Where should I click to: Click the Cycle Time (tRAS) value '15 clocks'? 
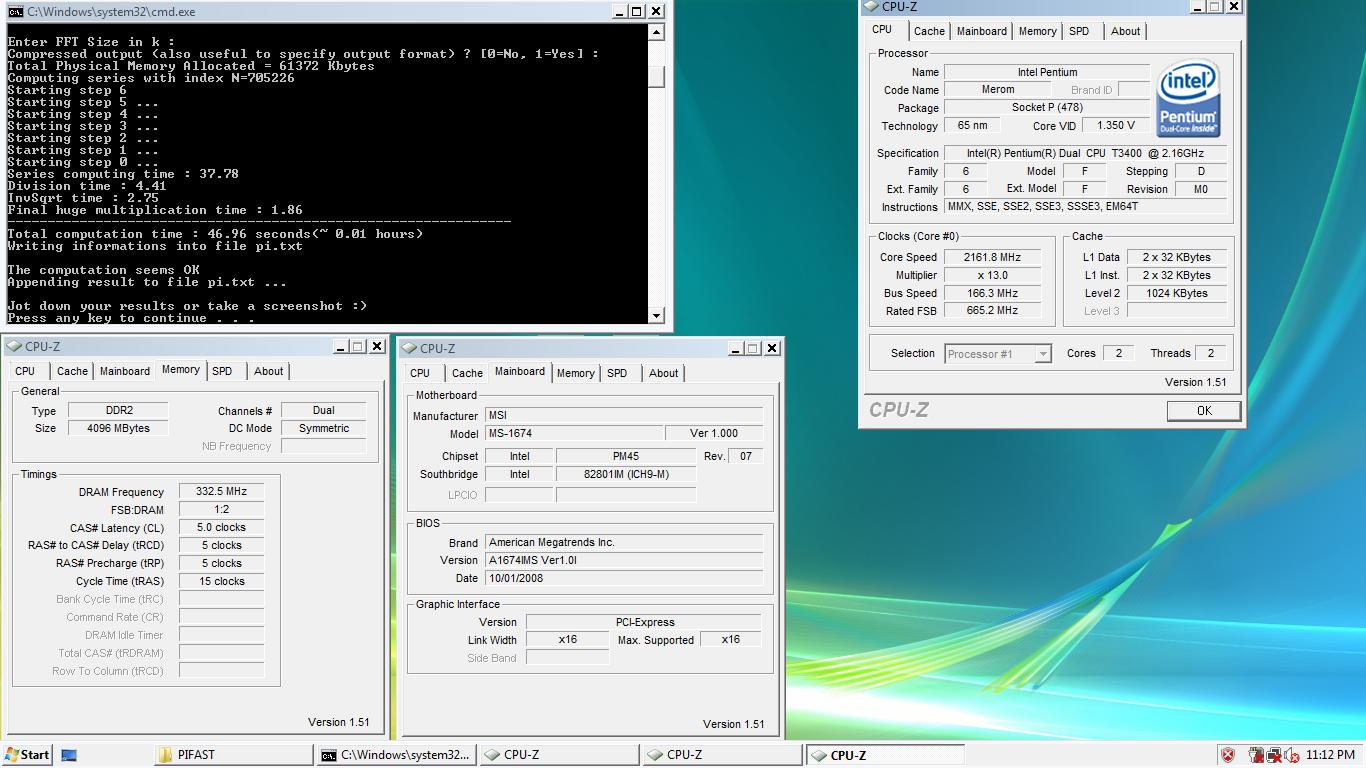222,581
